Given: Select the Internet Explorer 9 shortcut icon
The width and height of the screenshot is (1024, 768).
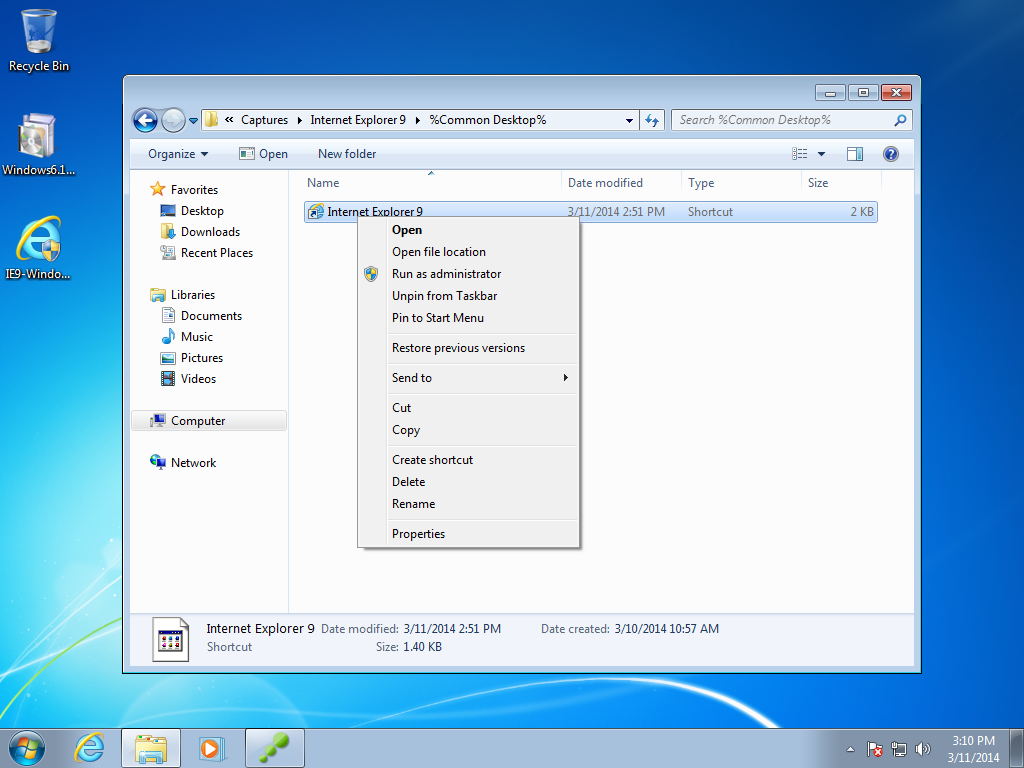Looking at the screenshot, I should [x=316, y=212].
